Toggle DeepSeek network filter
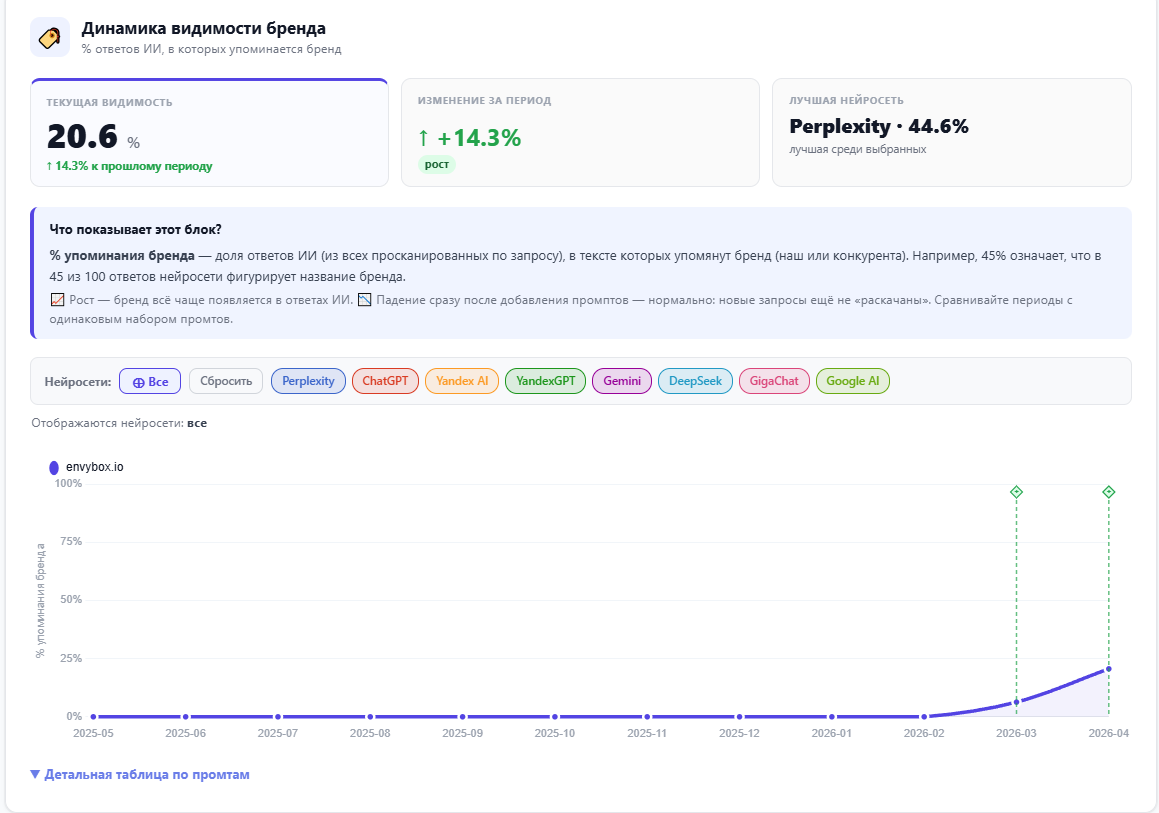Screen dimensions: 1159x813 click(695, 381)
